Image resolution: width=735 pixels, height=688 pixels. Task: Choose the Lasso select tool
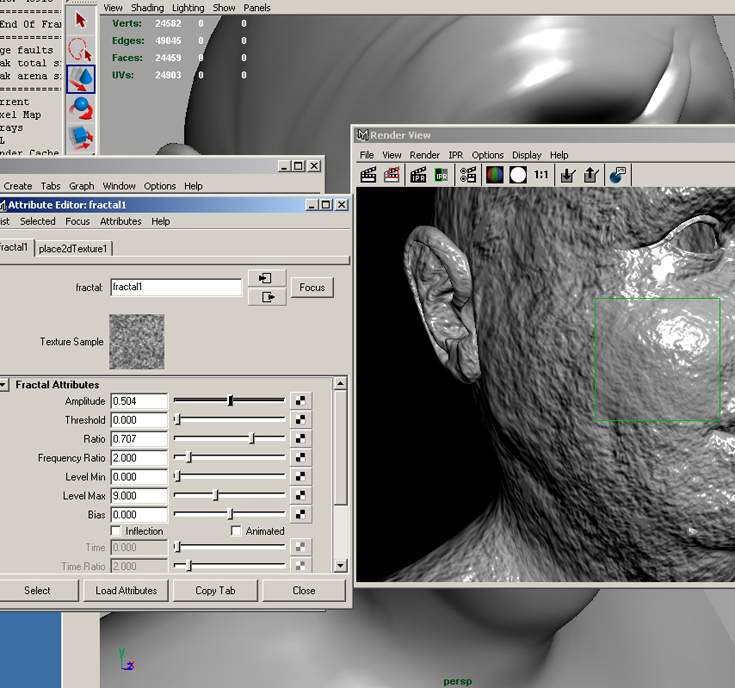tap(80, 48)
